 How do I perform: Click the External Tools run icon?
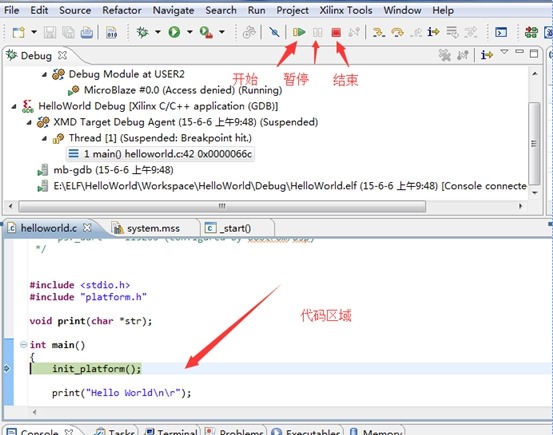[206, 32]
